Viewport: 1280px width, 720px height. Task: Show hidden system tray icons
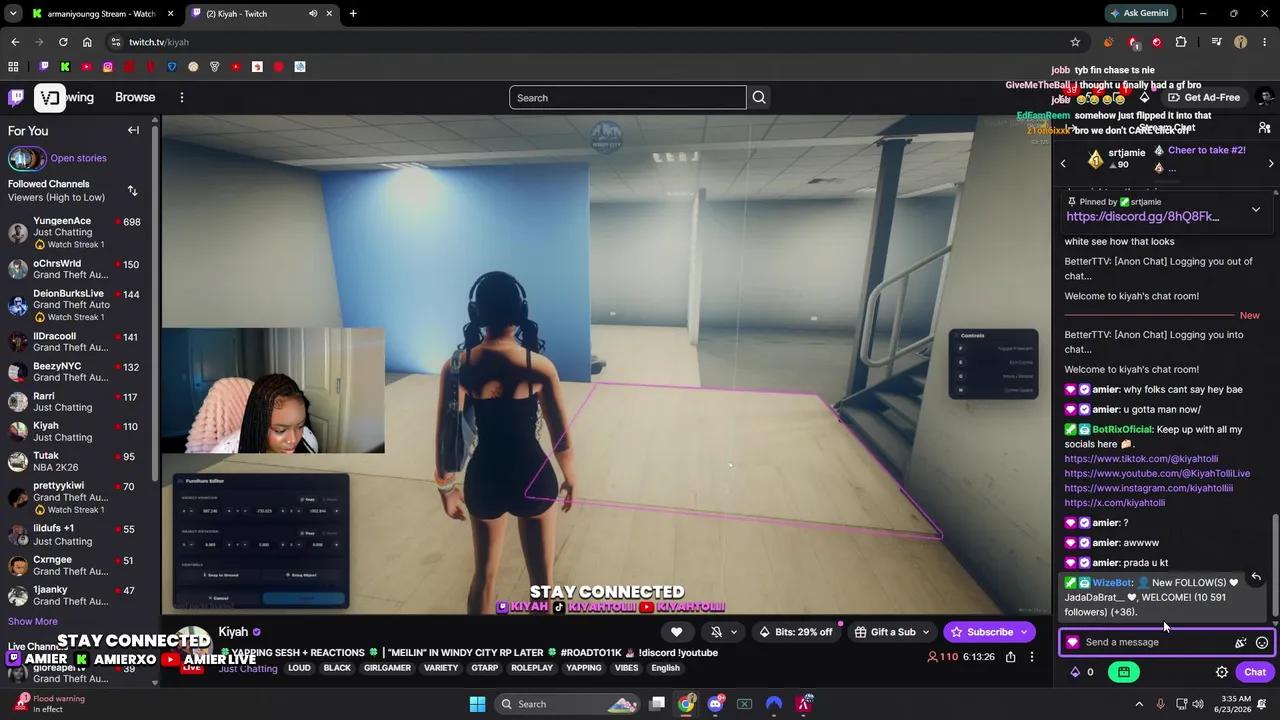click(x=1139, y=704)
